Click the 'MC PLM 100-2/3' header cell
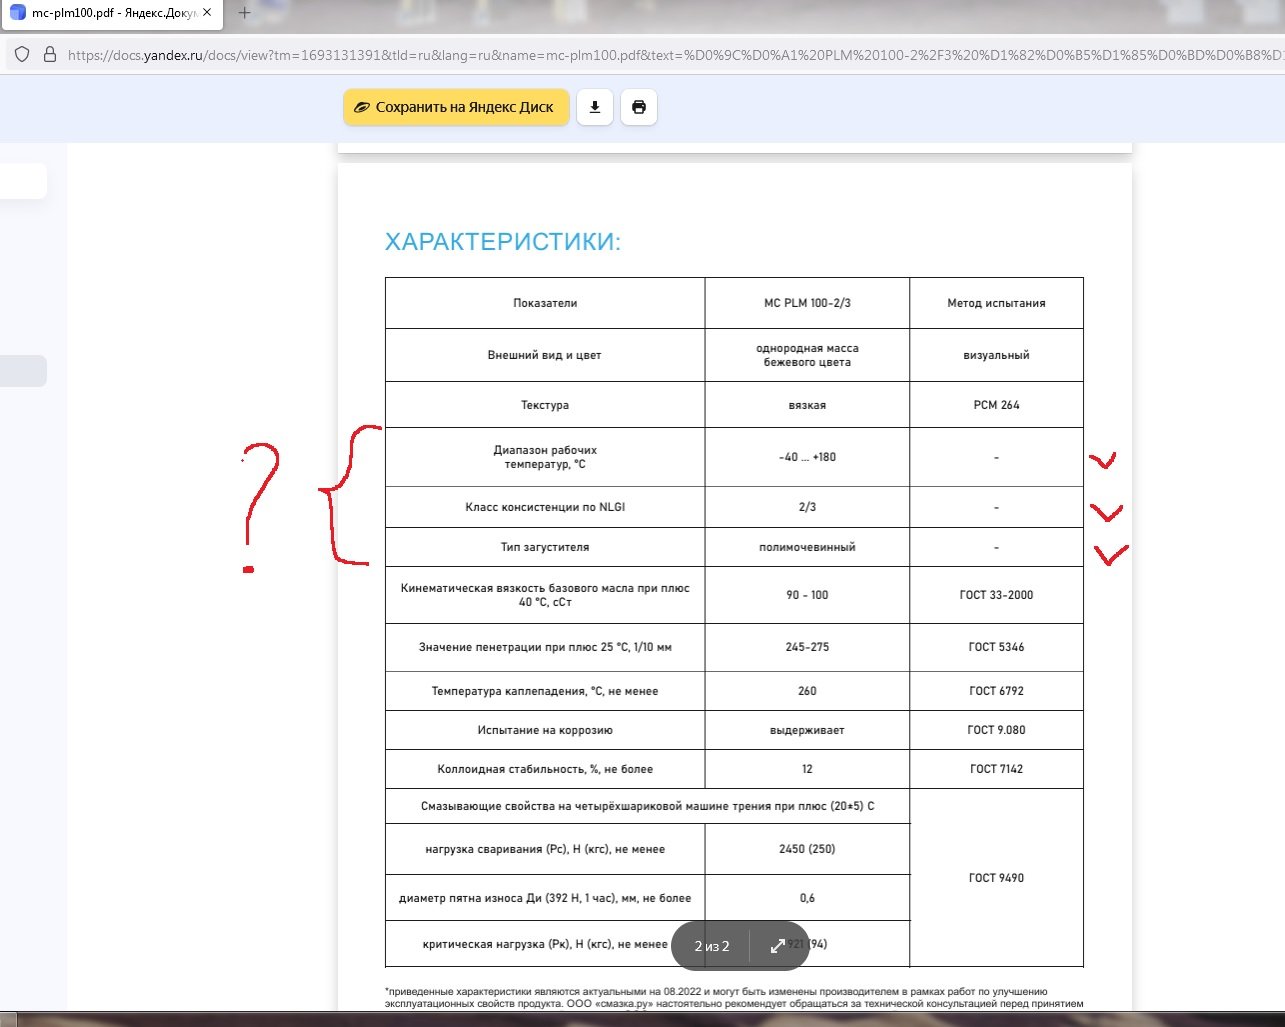This screenshot has width=1285, height=1027. [x=807, y=303]
